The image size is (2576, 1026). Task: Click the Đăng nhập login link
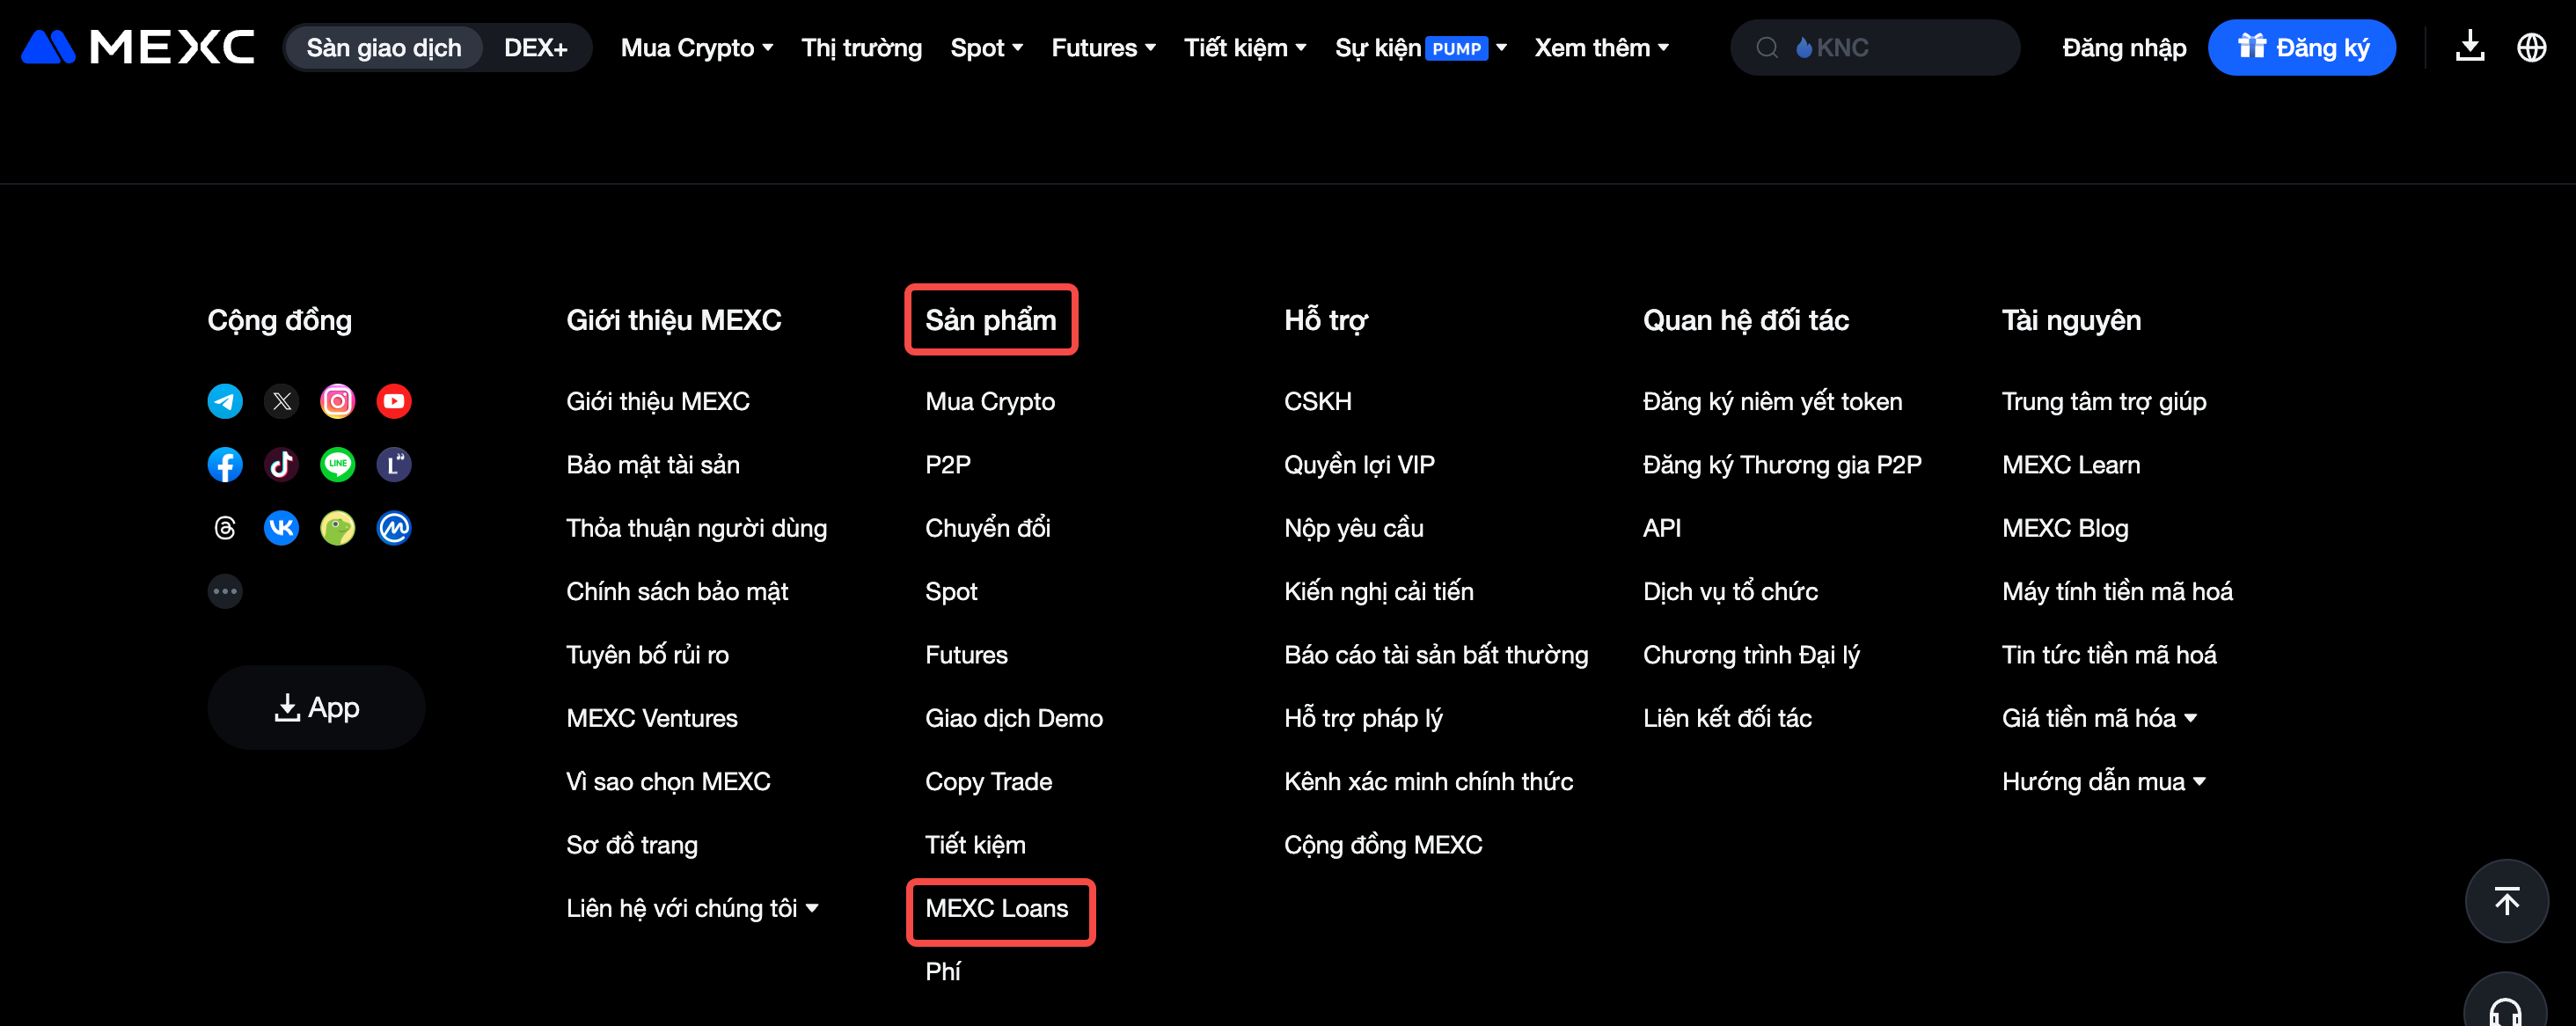pos(2124,48)
